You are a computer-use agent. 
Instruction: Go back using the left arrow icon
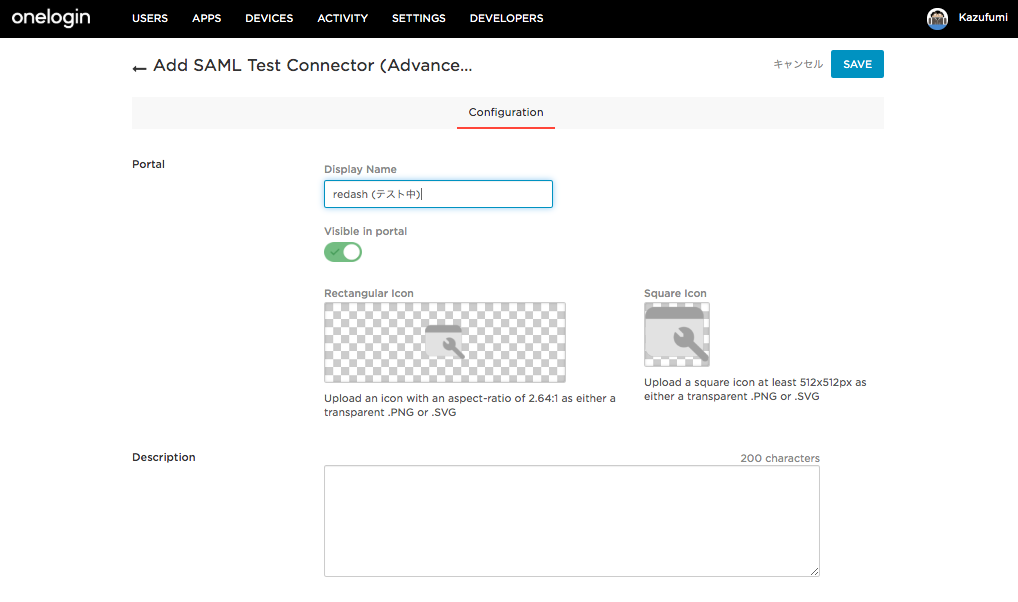tap(139, 68)
